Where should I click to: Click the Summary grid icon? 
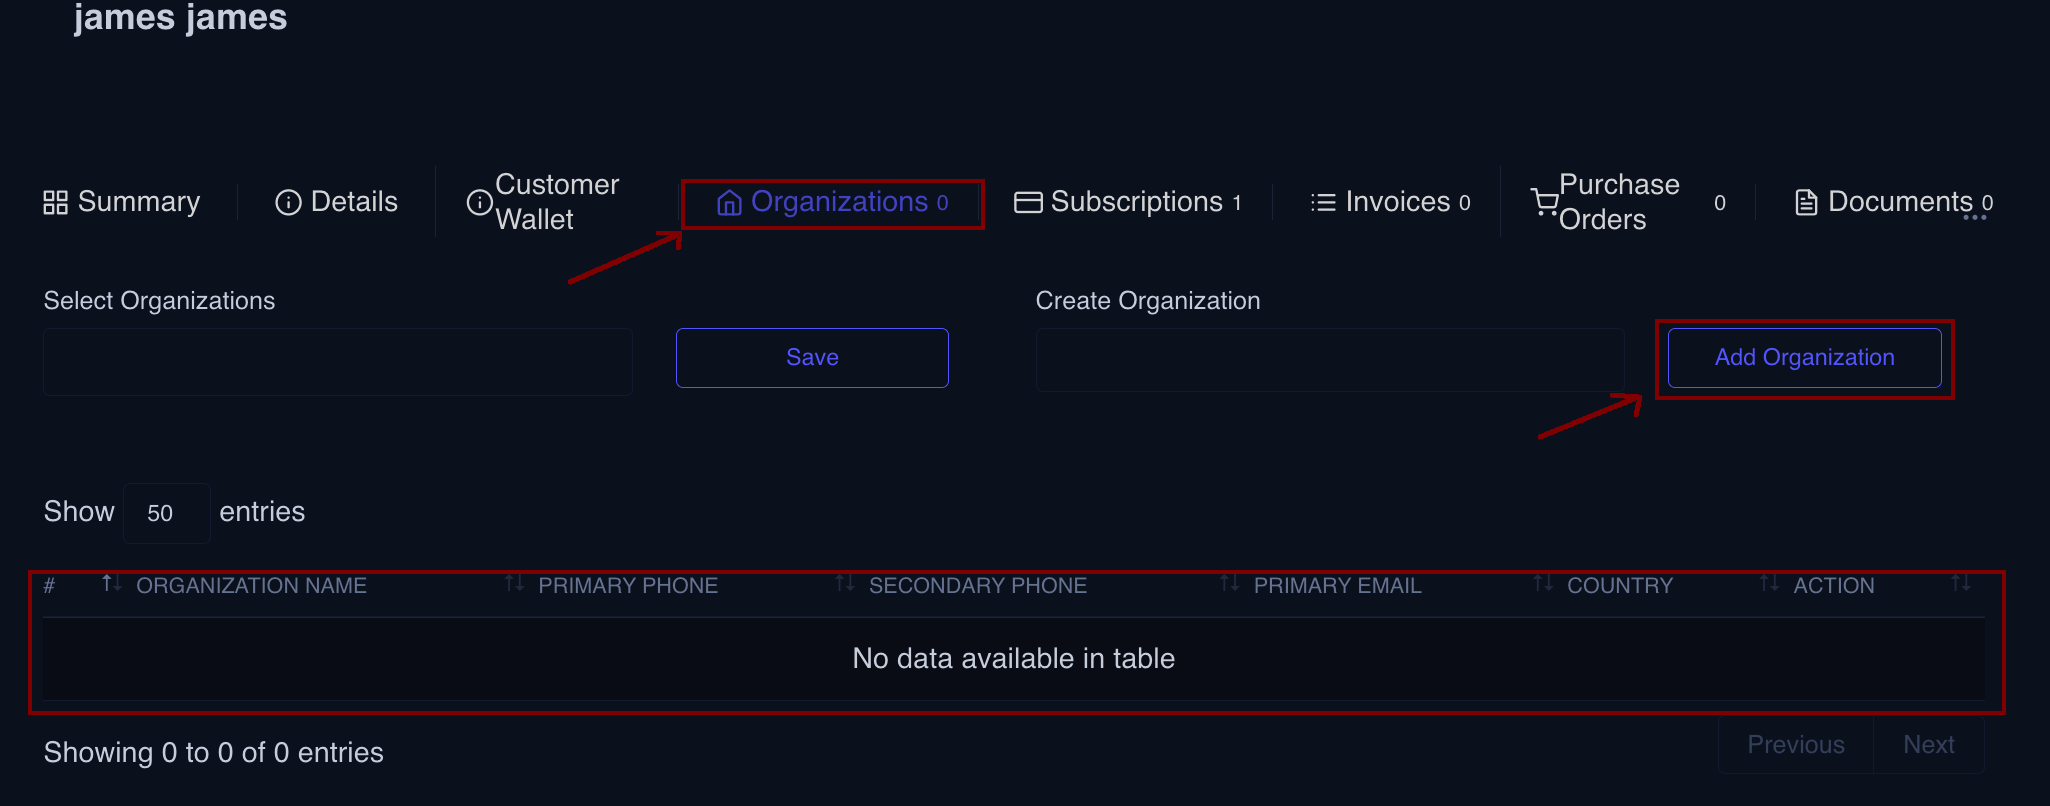click(55, 203)
